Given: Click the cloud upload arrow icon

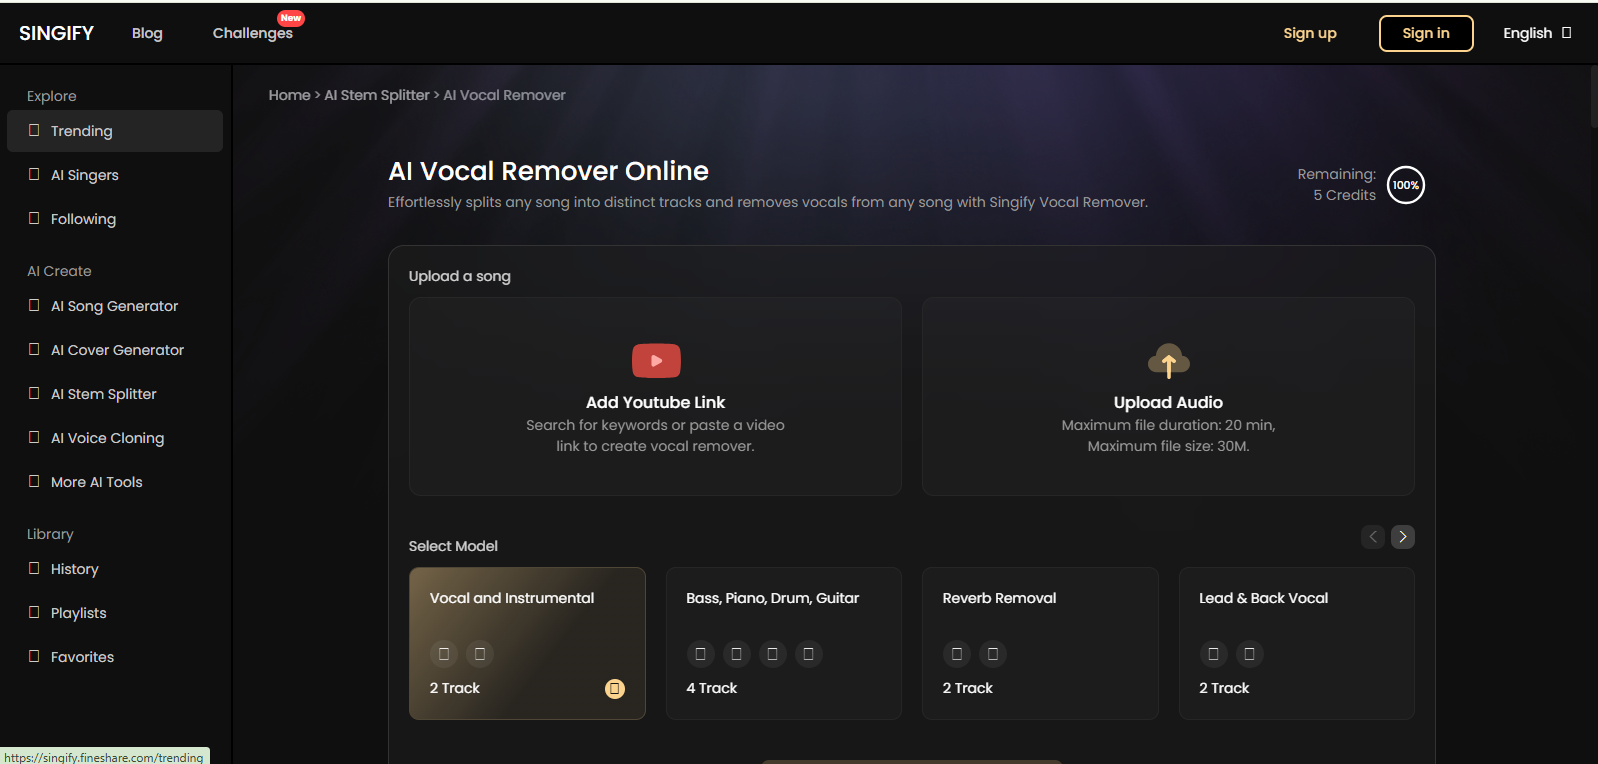Looking at the screenshot, I should [1168, 361].
